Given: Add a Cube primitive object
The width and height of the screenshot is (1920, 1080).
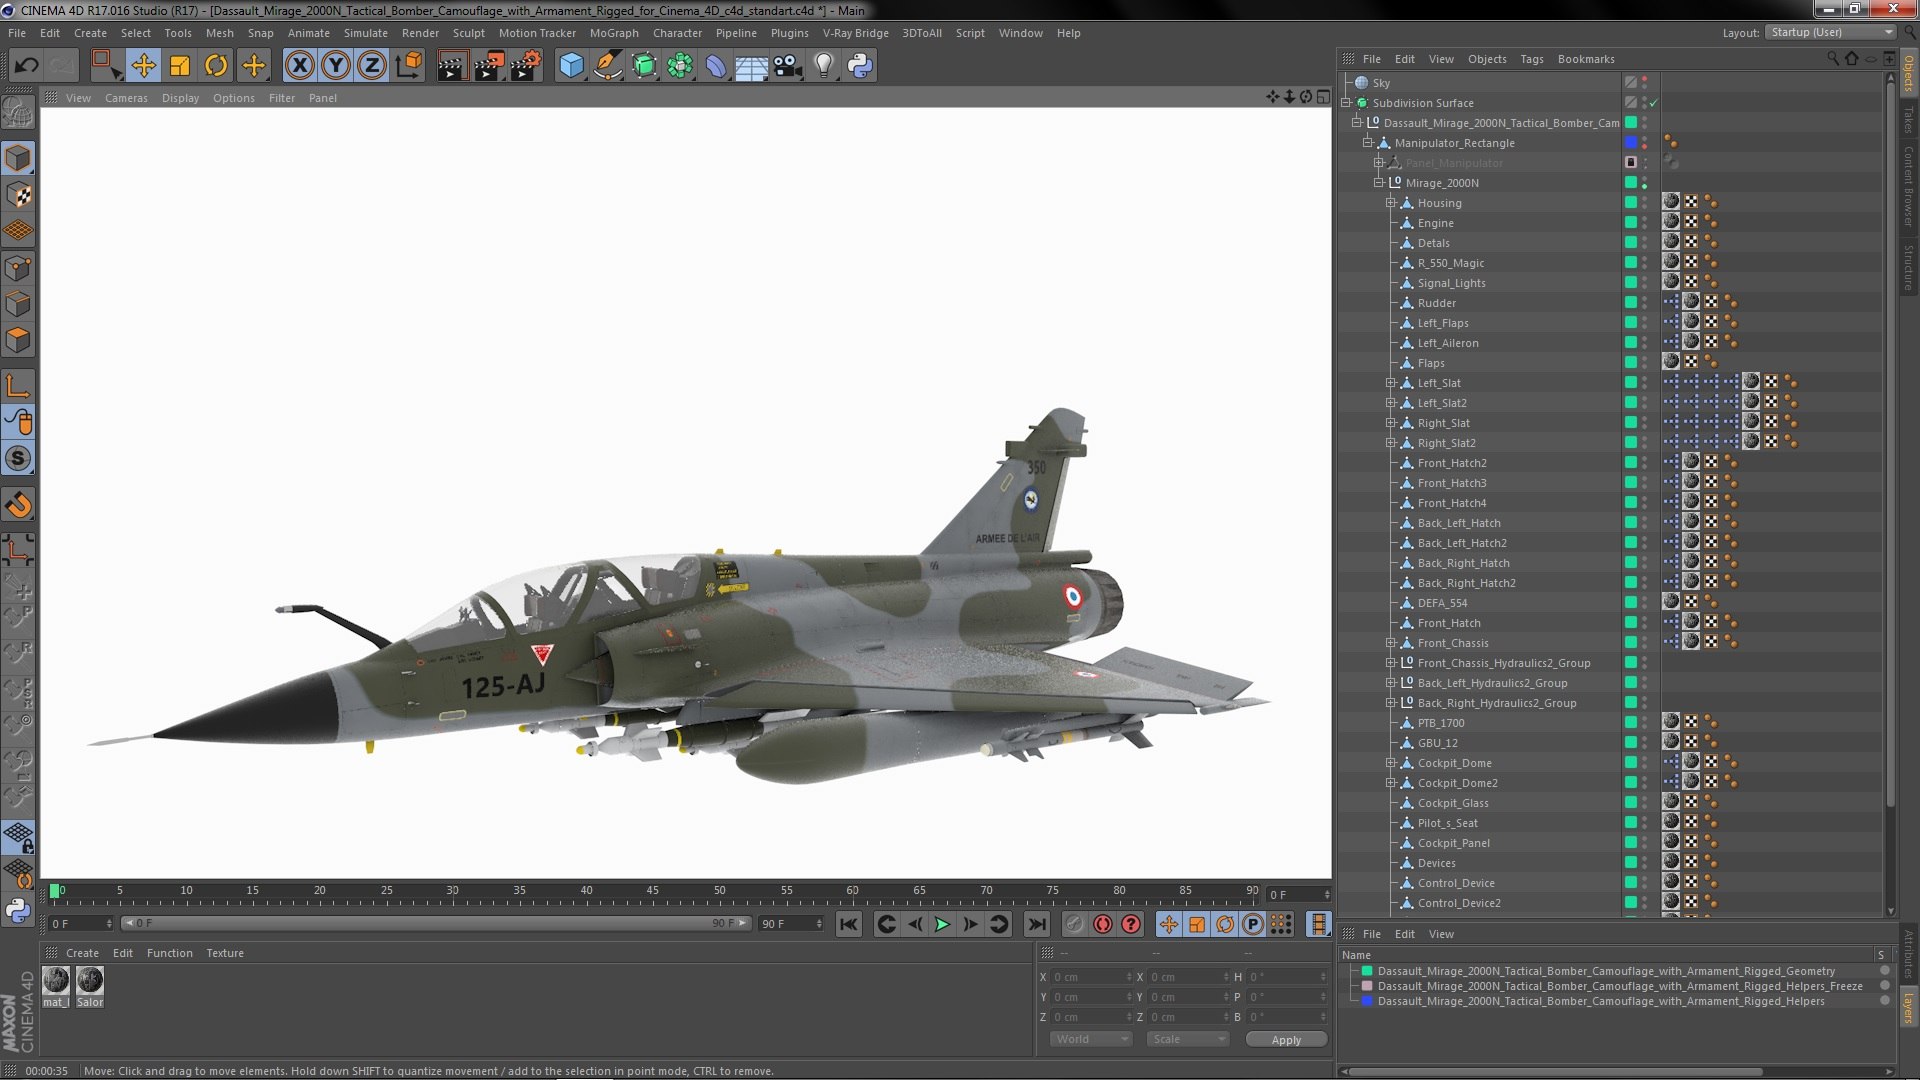Looking at the screenshot, I should [x=571, y=66].
